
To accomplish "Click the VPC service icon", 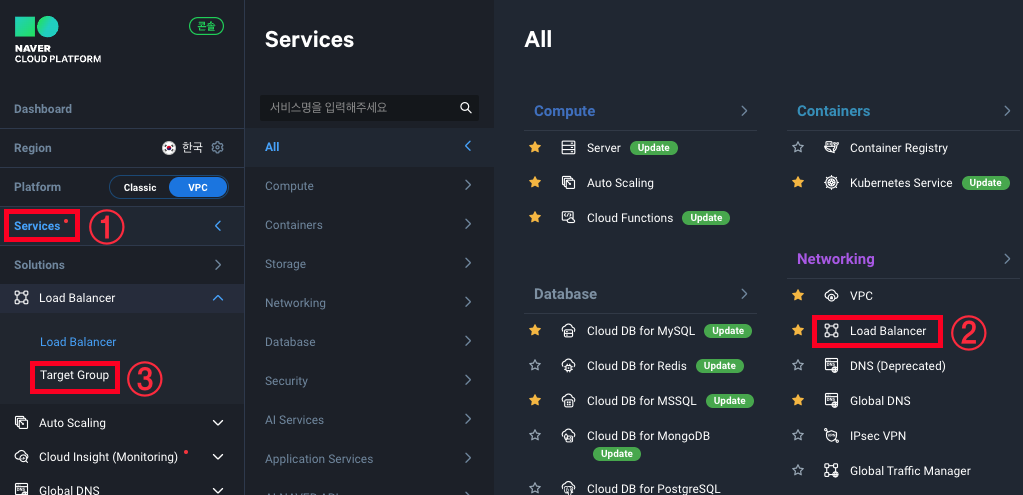I will click(831, 295).
